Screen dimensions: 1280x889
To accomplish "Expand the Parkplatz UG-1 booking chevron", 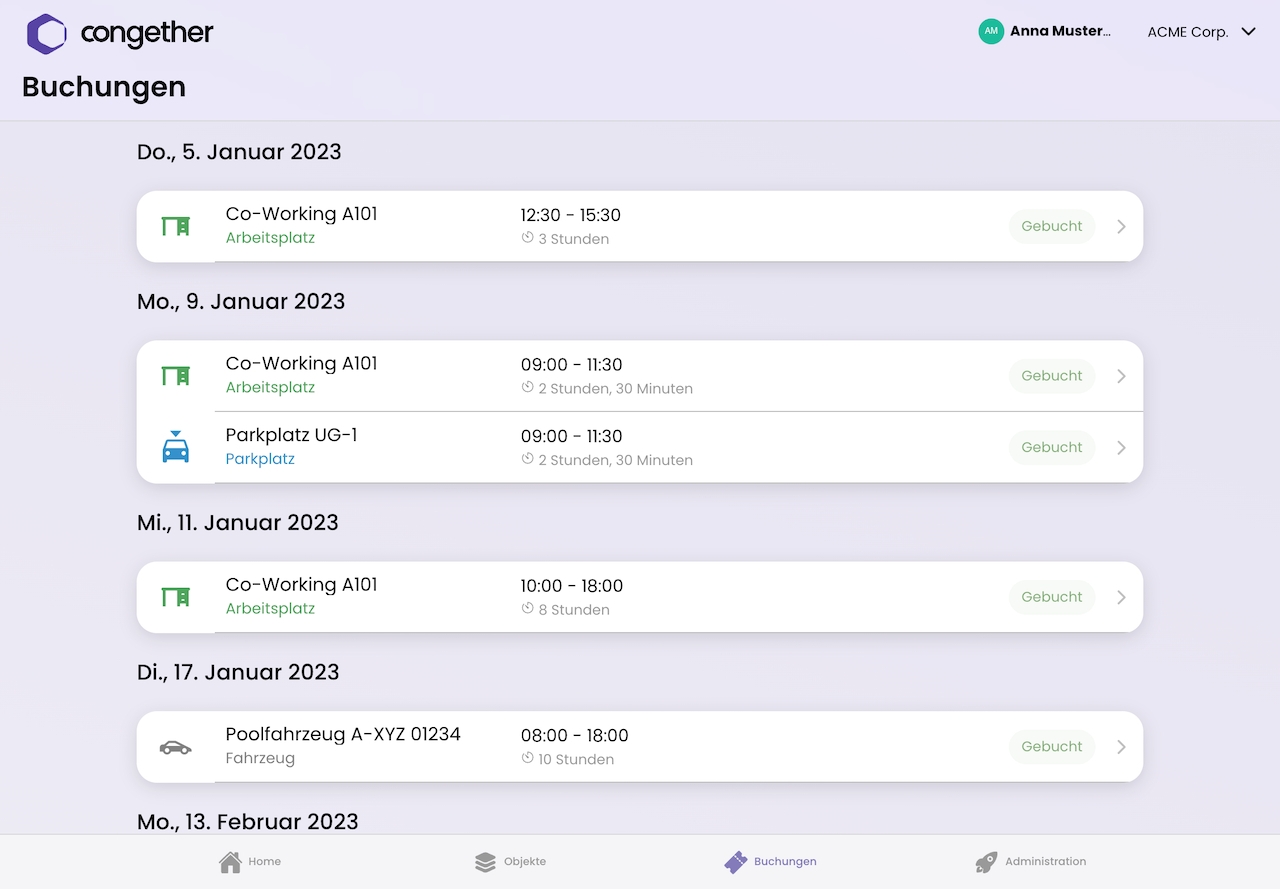I will (1121, 448).
